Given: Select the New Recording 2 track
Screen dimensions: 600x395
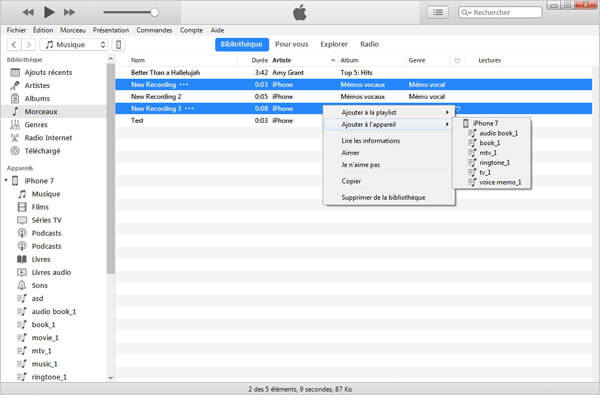Looking at the screenshot, I should pos(354,96).
